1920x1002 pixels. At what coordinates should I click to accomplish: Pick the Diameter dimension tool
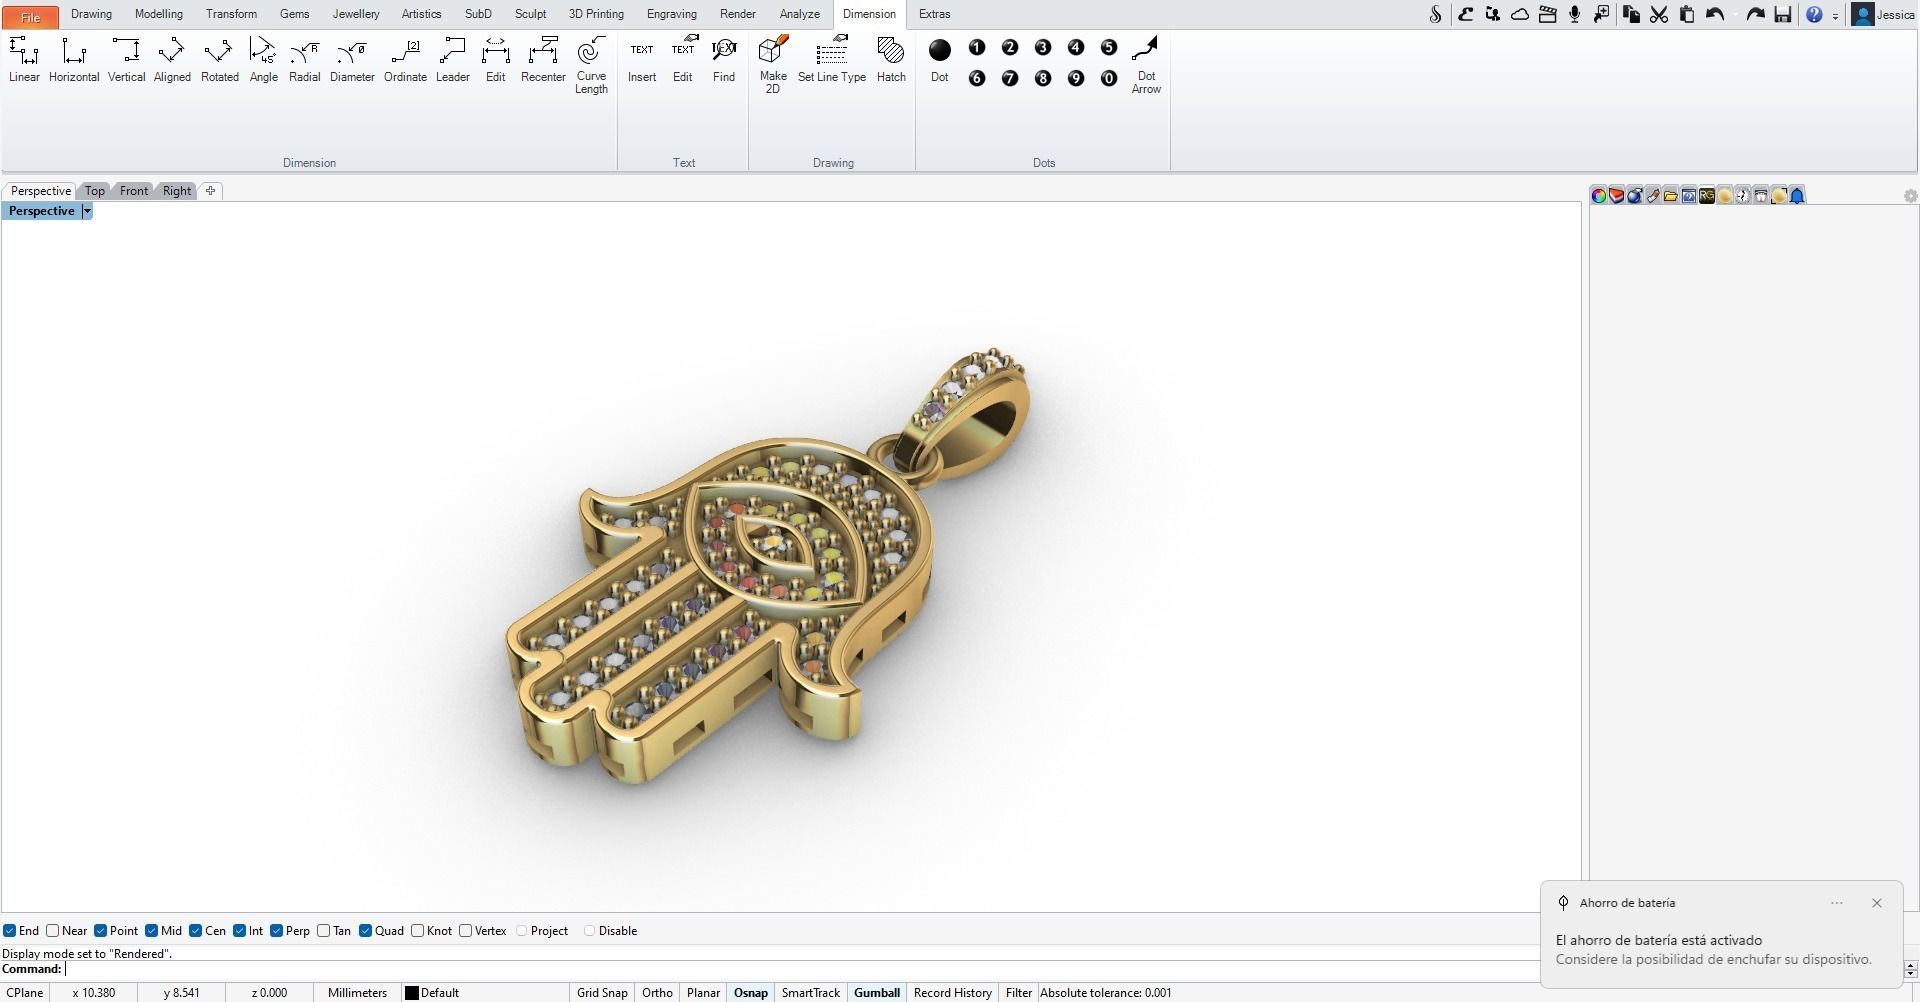click(x=352, y=60)
